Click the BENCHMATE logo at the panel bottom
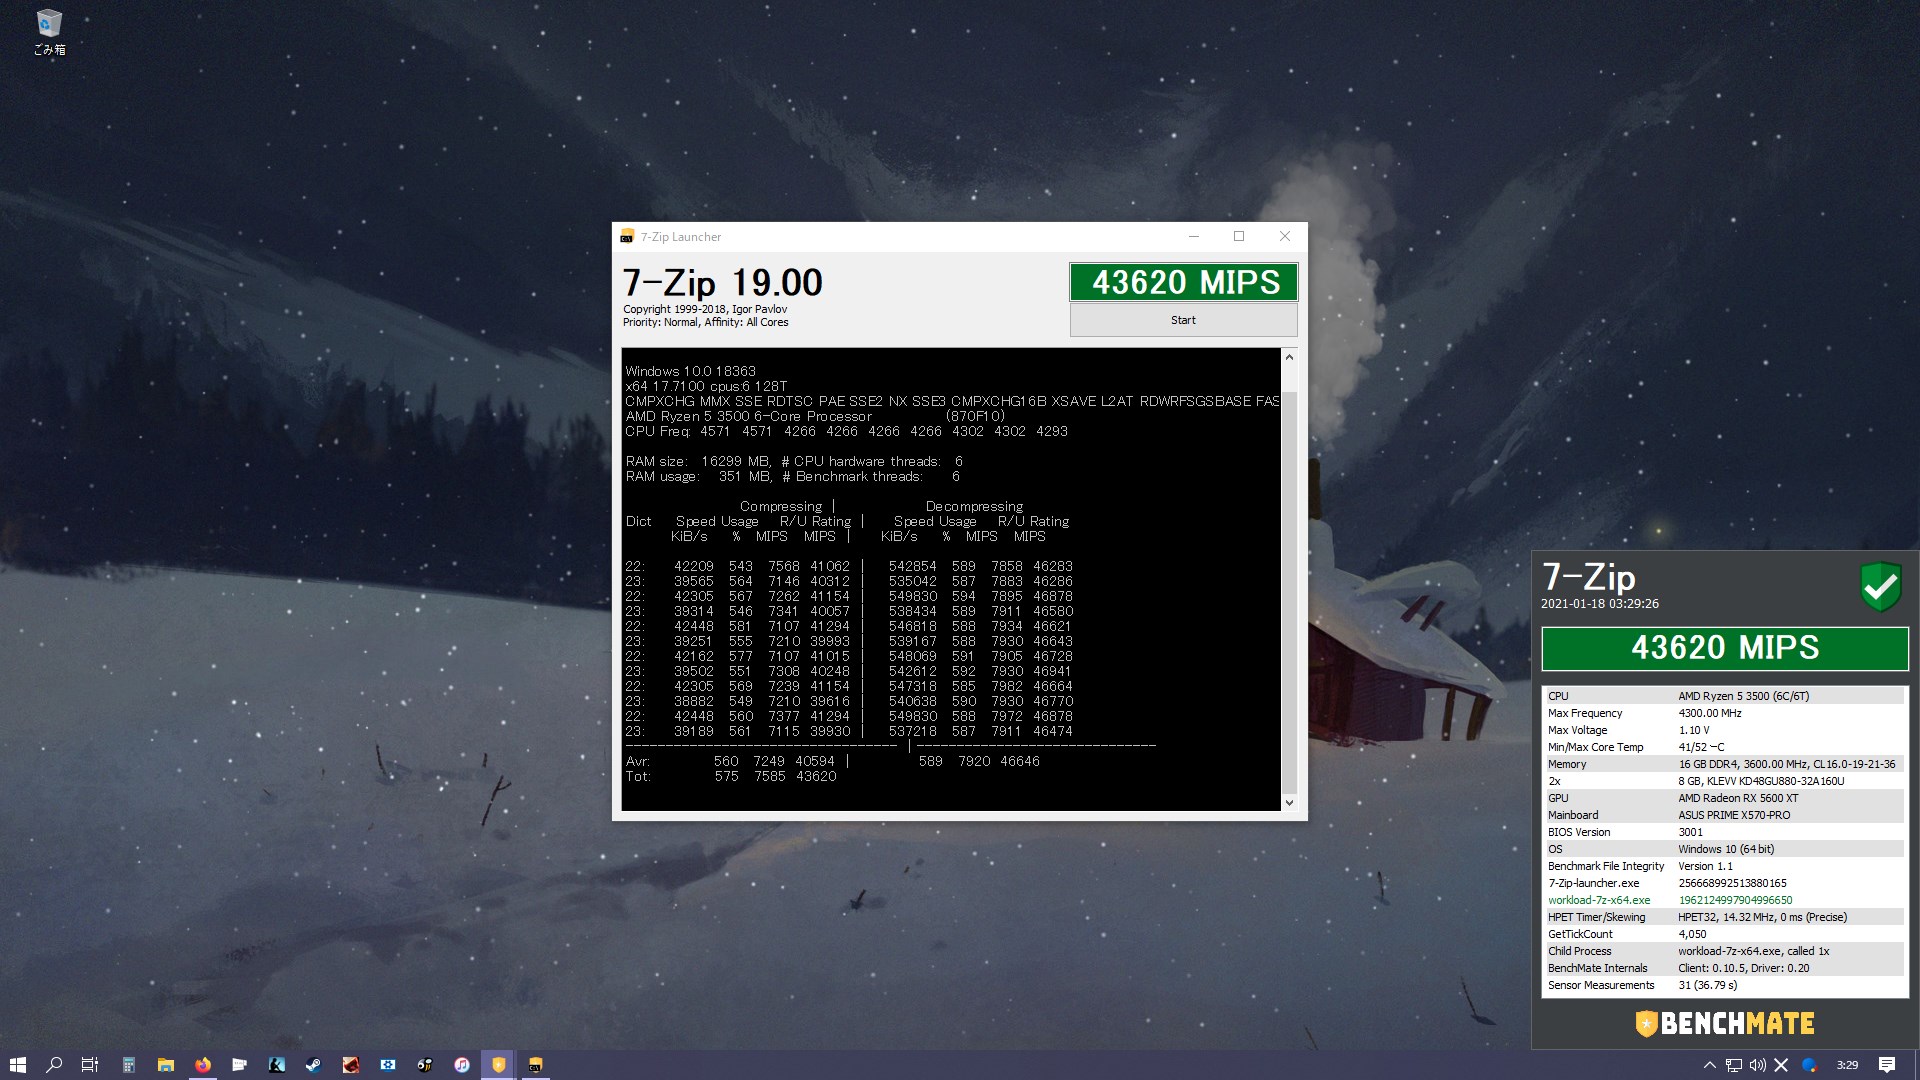This screenshot has width=1920, height=1080. point(1725,1023)
